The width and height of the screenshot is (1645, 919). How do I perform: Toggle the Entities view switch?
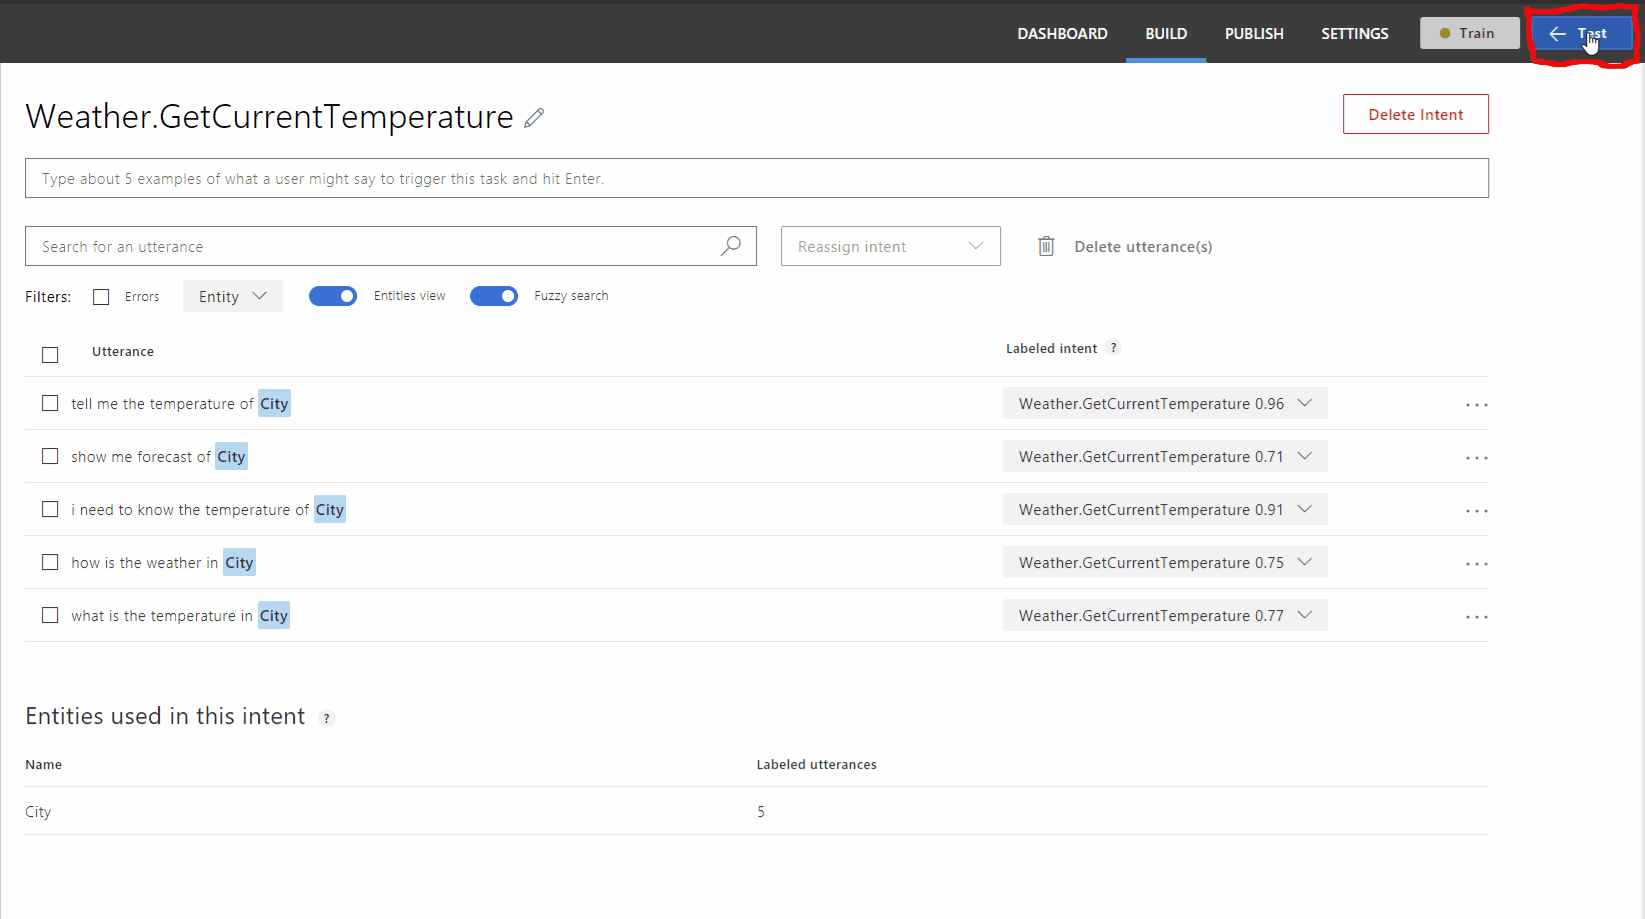pos(333,296)
